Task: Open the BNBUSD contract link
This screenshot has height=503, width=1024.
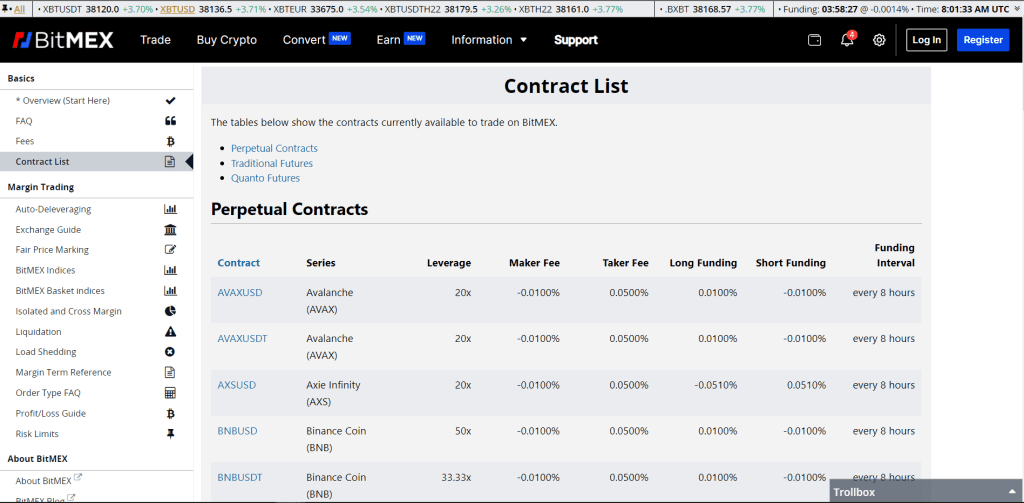Action: 237,431
